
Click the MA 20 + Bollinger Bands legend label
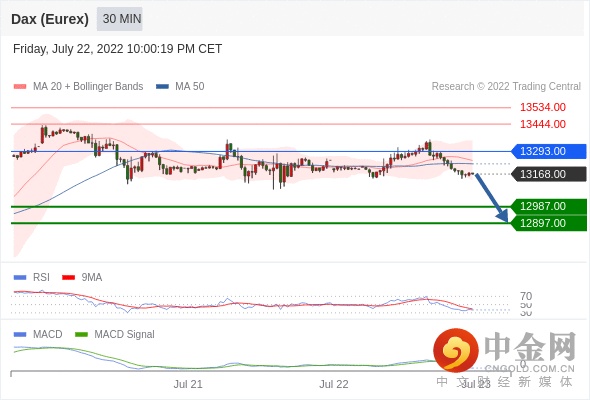point(88,87)
